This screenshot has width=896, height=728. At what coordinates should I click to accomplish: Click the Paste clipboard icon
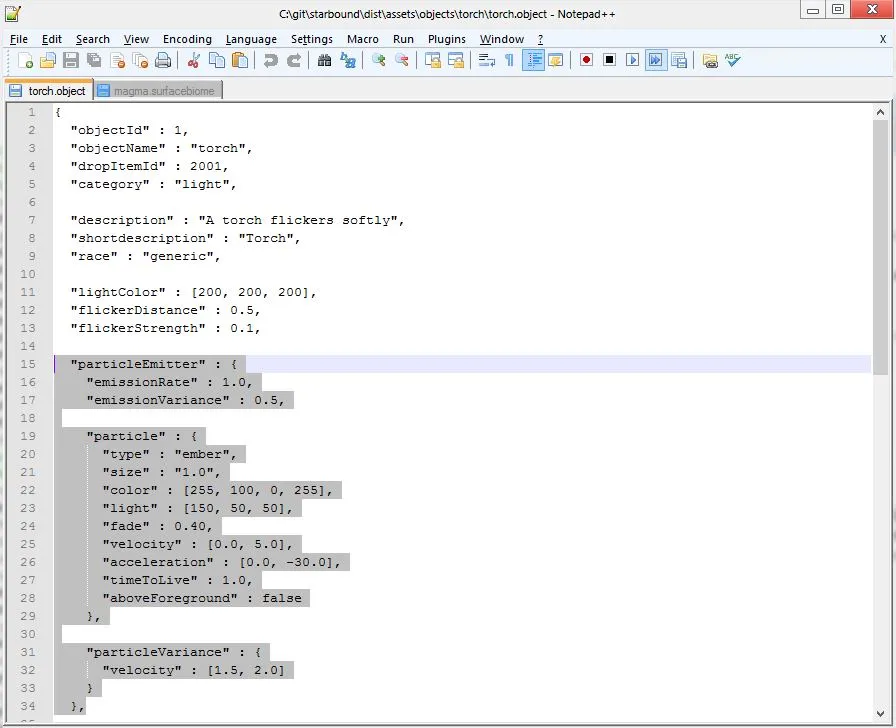pyautogui.click(x=240, y=60)
